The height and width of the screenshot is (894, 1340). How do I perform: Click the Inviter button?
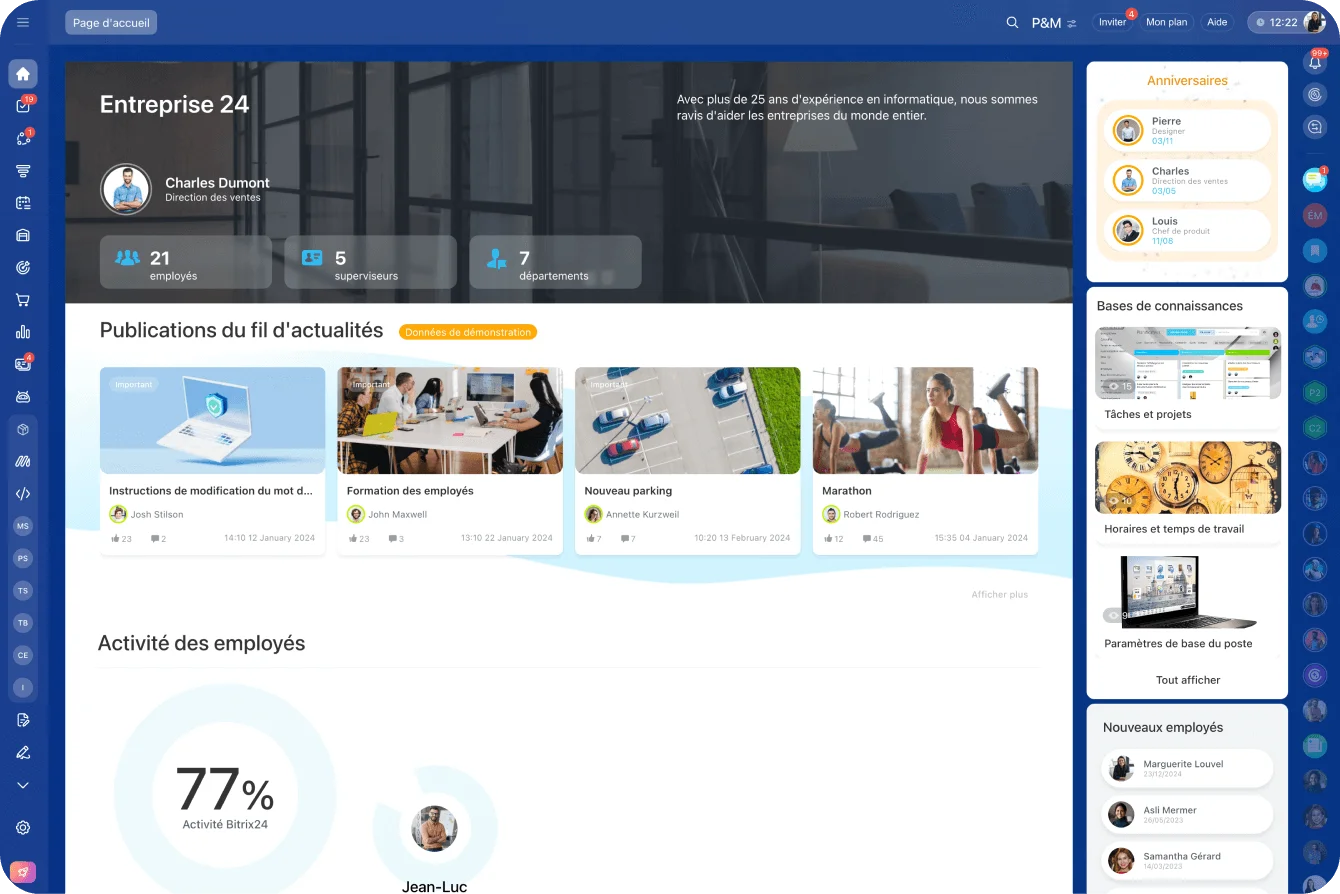pos(1112,22)
